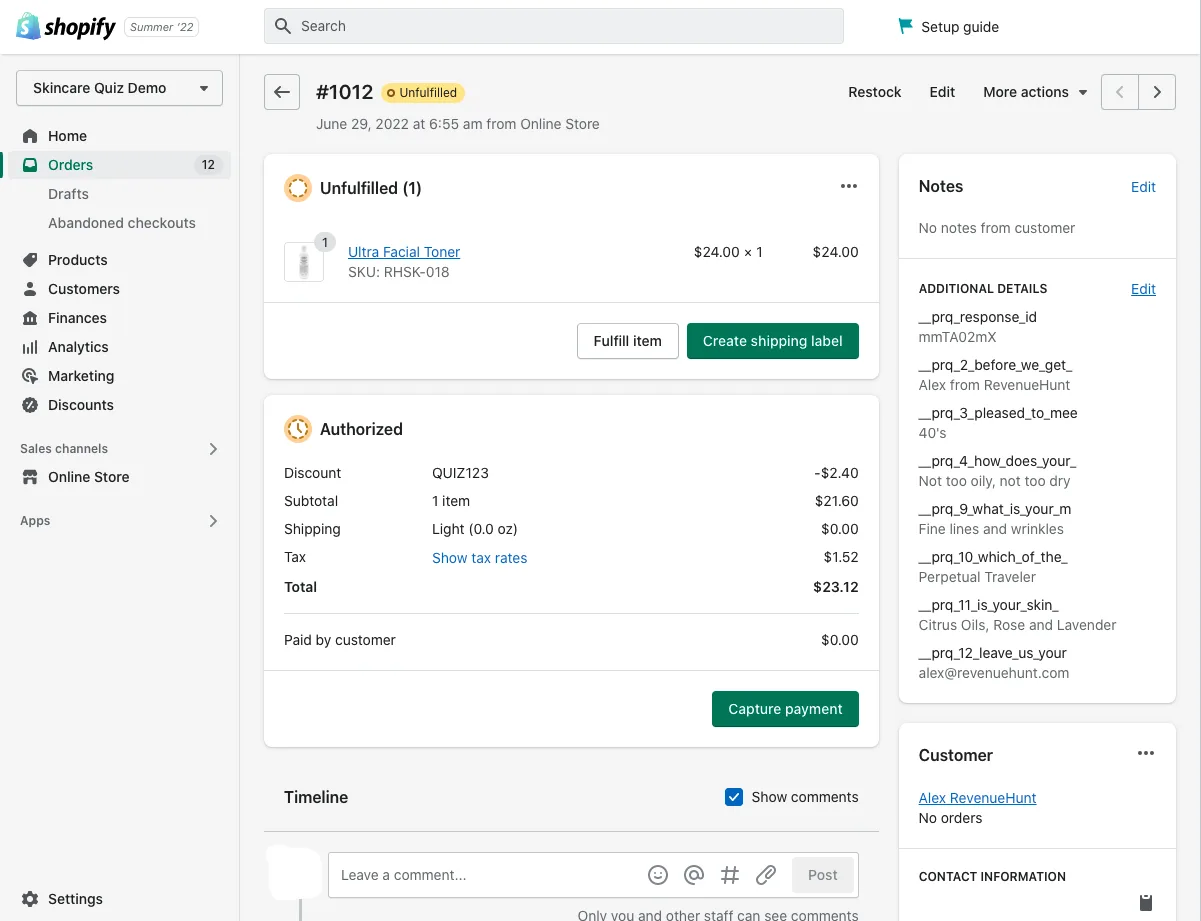Click the alex@revenuehunt.com value
The height and width of the screenshot is (921, 1201).
point(994,673)
